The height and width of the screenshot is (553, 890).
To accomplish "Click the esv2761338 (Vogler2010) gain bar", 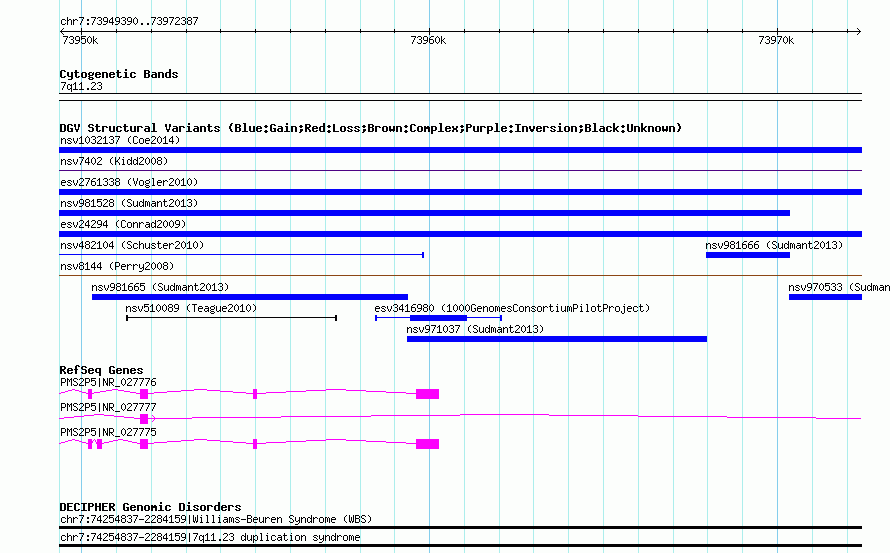I will tap(460, 192).
